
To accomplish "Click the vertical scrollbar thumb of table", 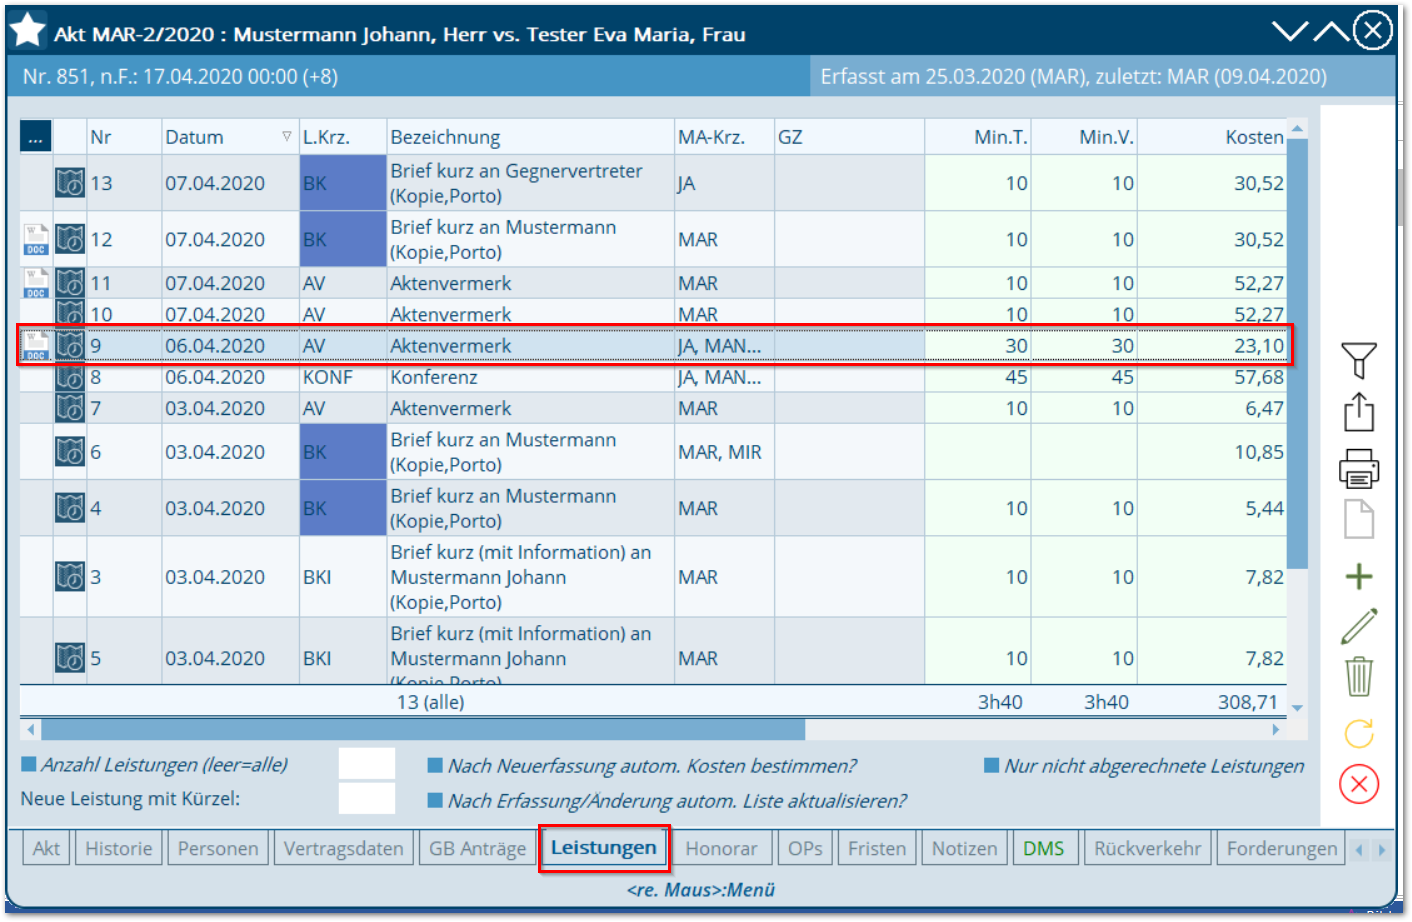I will (x=1297, y=354).
